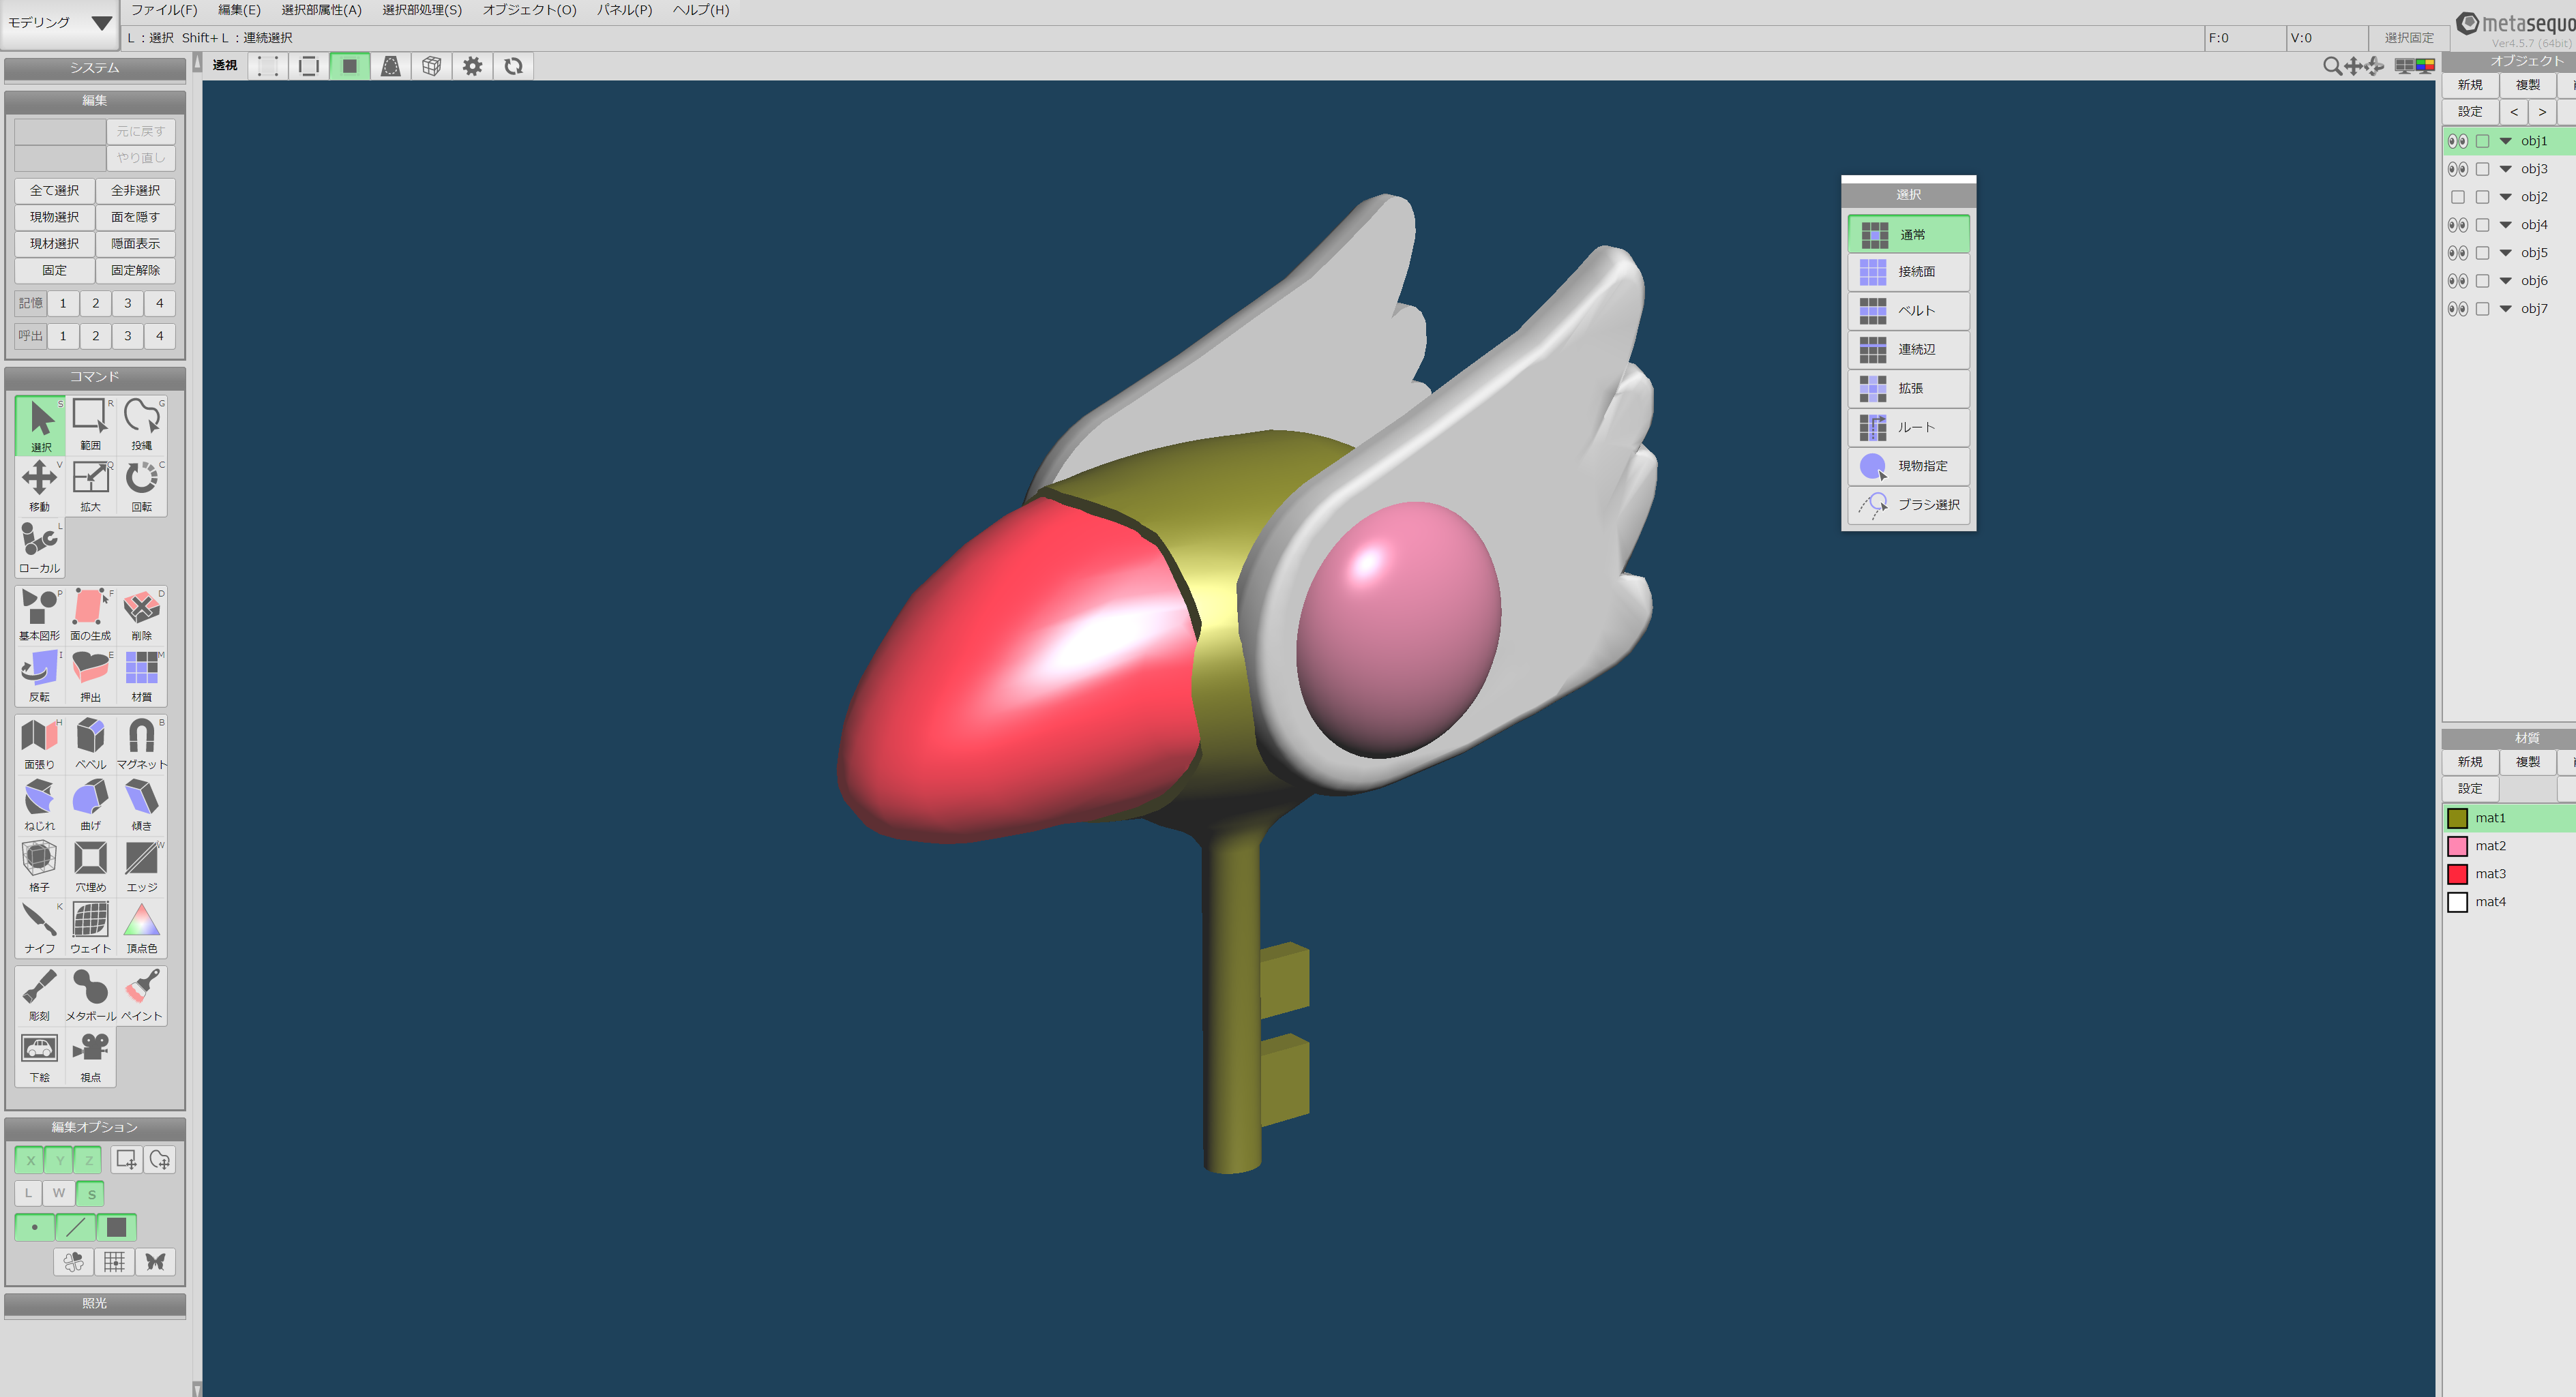Click the 全て選択 select all button
The height and width of the screenshot is (1397, 2576).
[x=55, y=190]
